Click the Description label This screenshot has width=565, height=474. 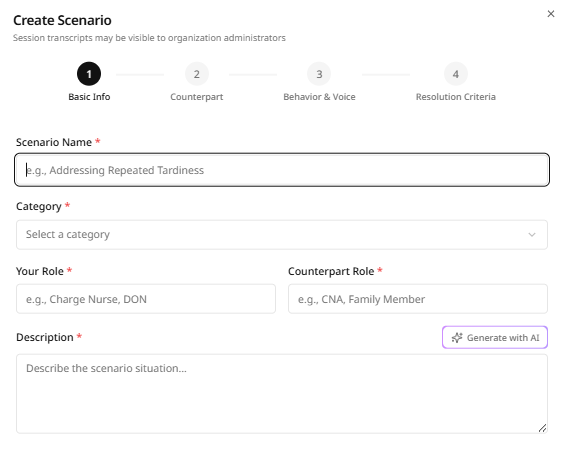click(45, 337)
